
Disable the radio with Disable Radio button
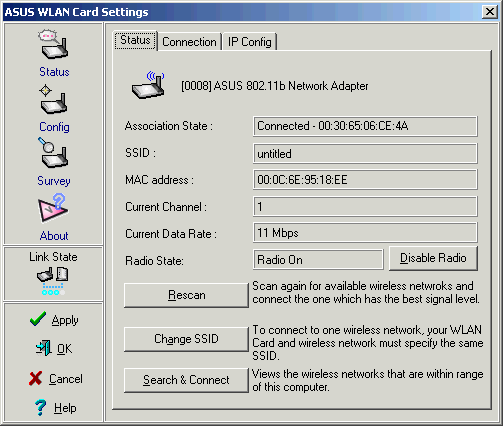click(433, 258)
